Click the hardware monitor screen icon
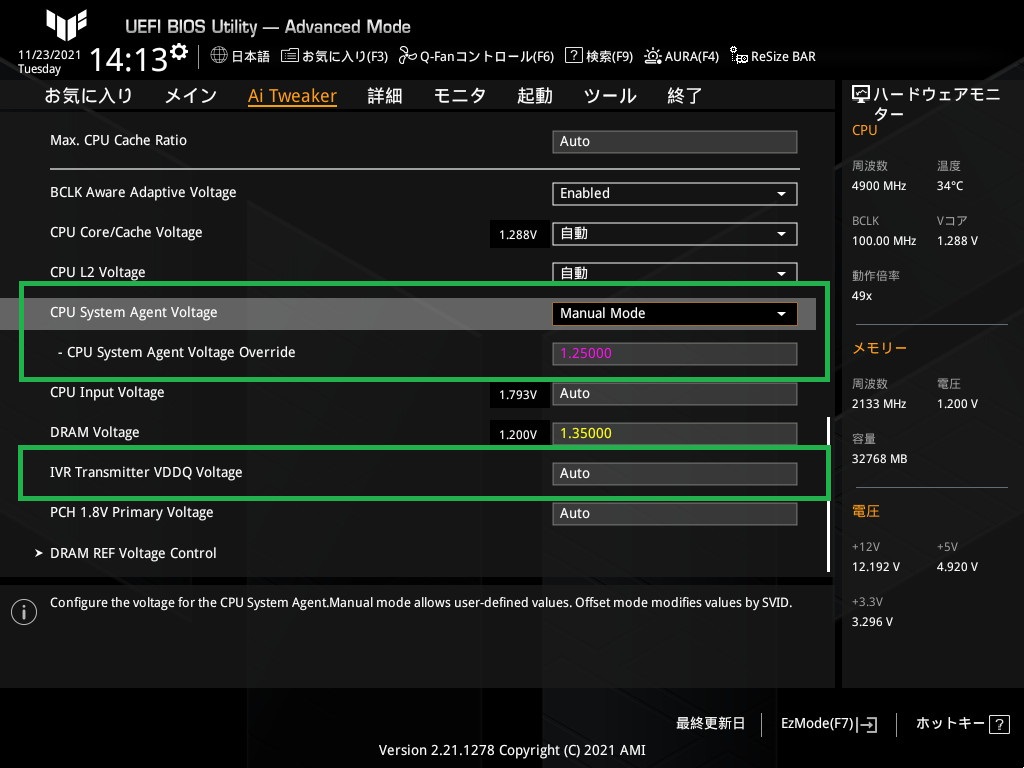1024x768 pixels. (861, 95)
